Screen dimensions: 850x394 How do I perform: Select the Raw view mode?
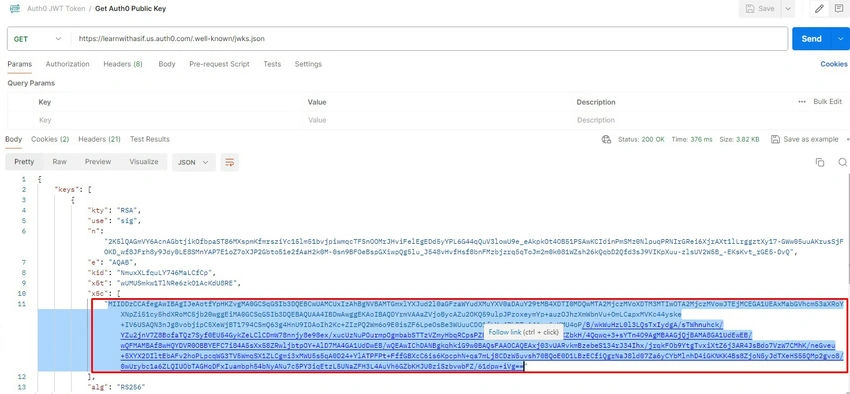point(60,162)
